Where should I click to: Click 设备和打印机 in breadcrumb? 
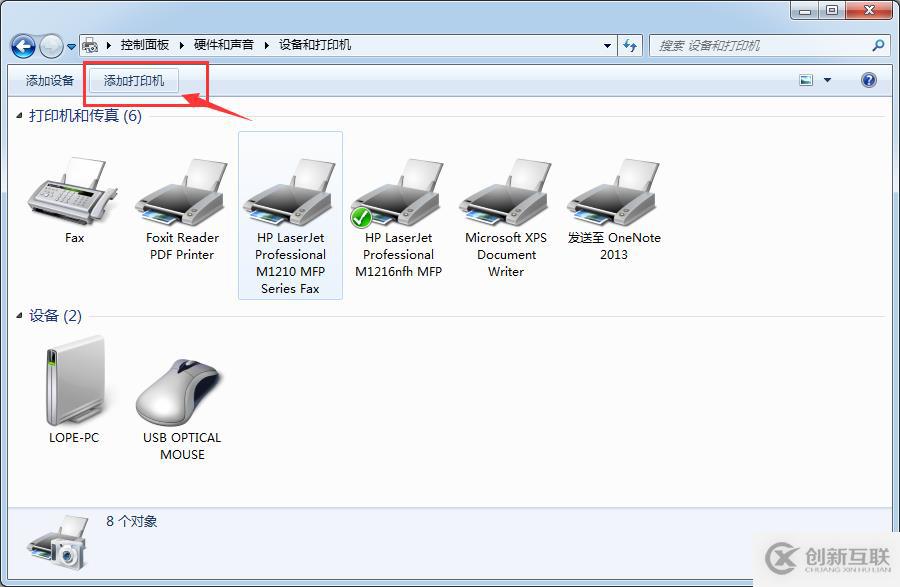point(315,45)
